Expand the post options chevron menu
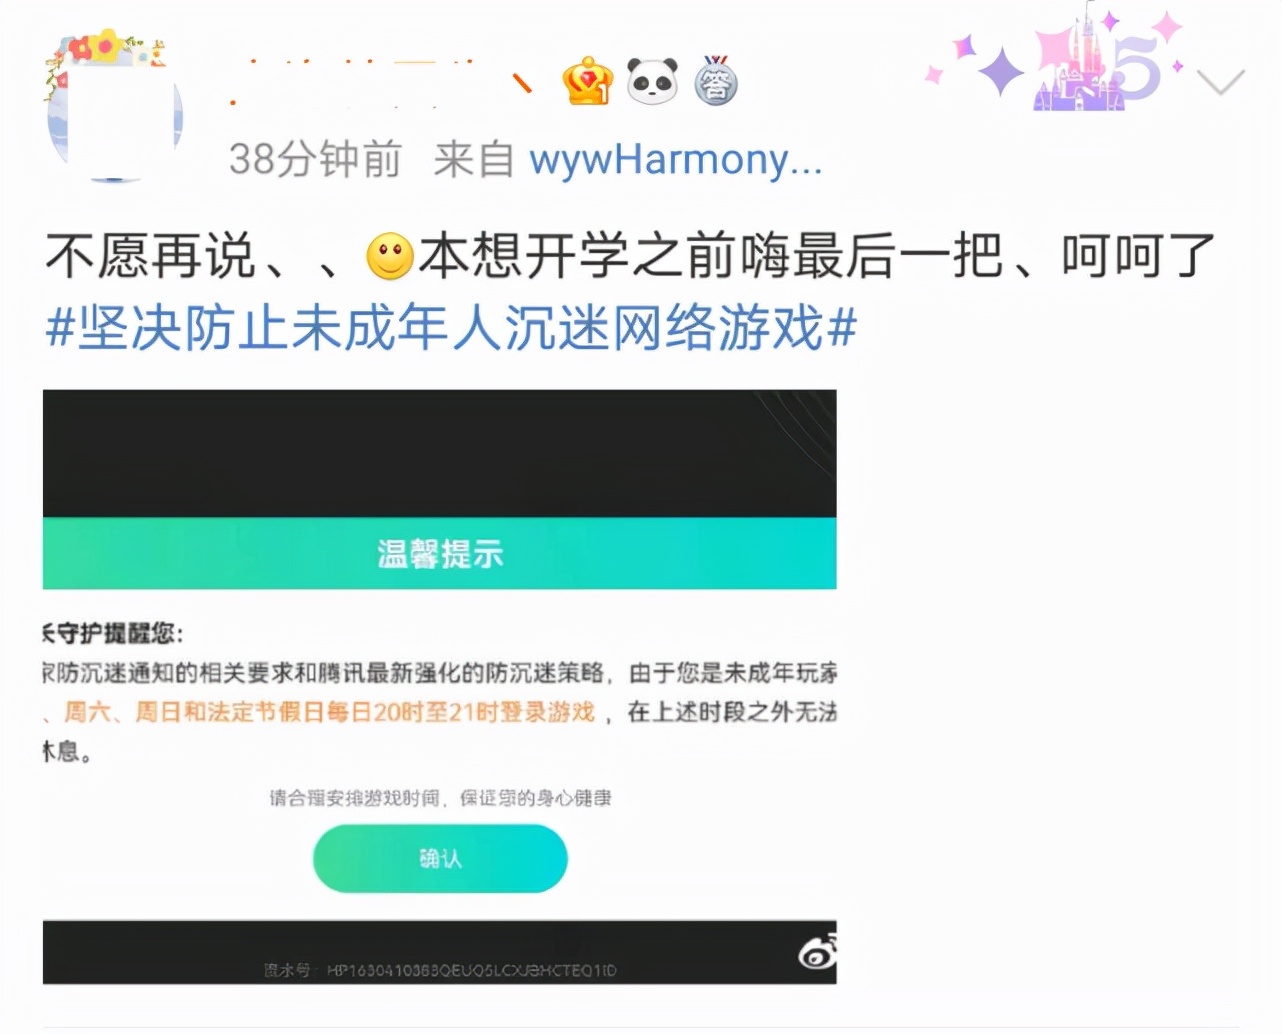The width and height of the screenshot is (1282, 1034). tap(1220, 82)
